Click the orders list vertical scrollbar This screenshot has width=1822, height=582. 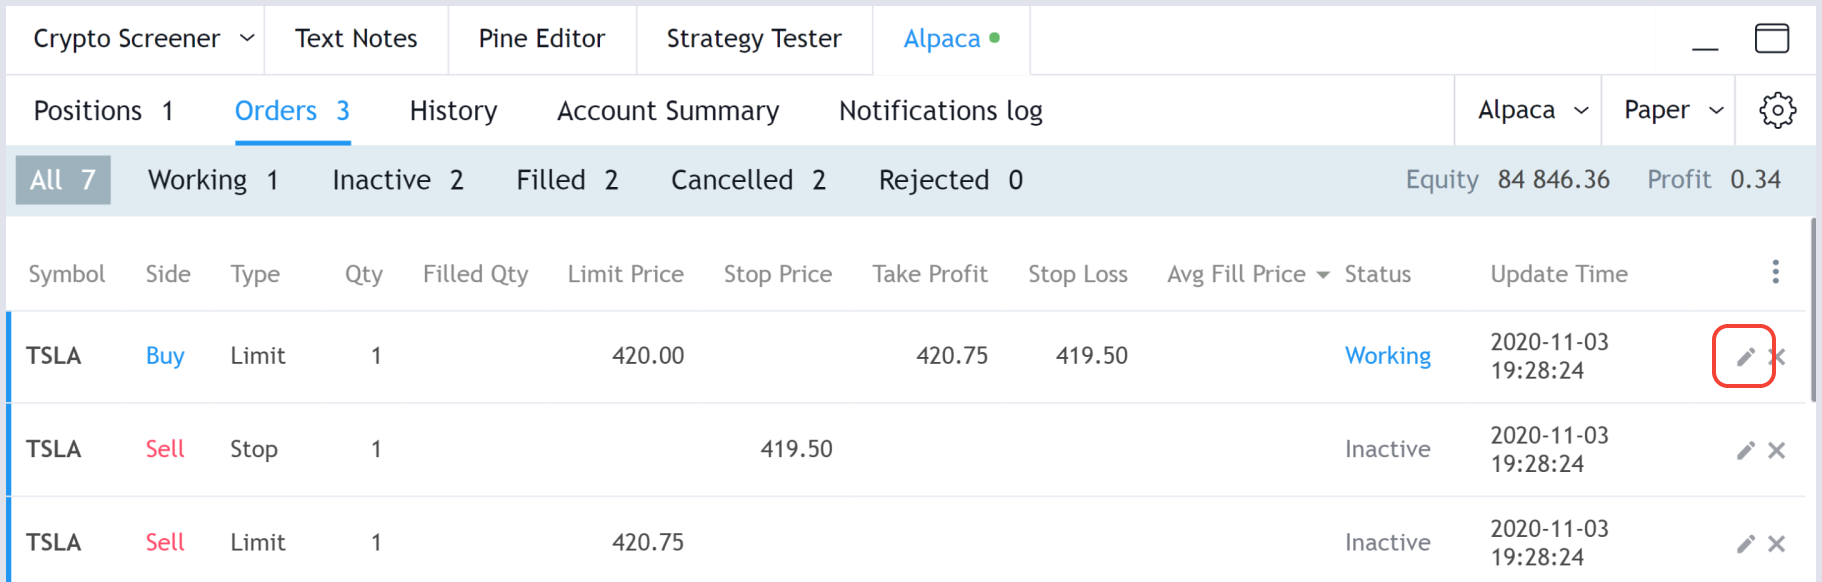(x=1814, y=310)
